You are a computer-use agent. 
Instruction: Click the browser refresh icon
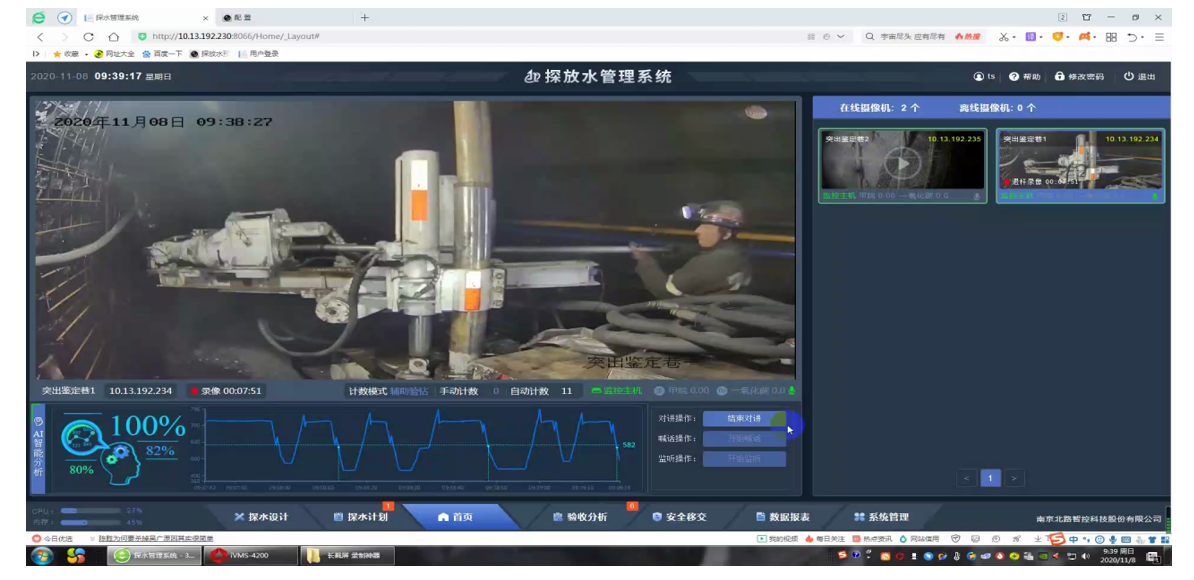coord(89,37)
